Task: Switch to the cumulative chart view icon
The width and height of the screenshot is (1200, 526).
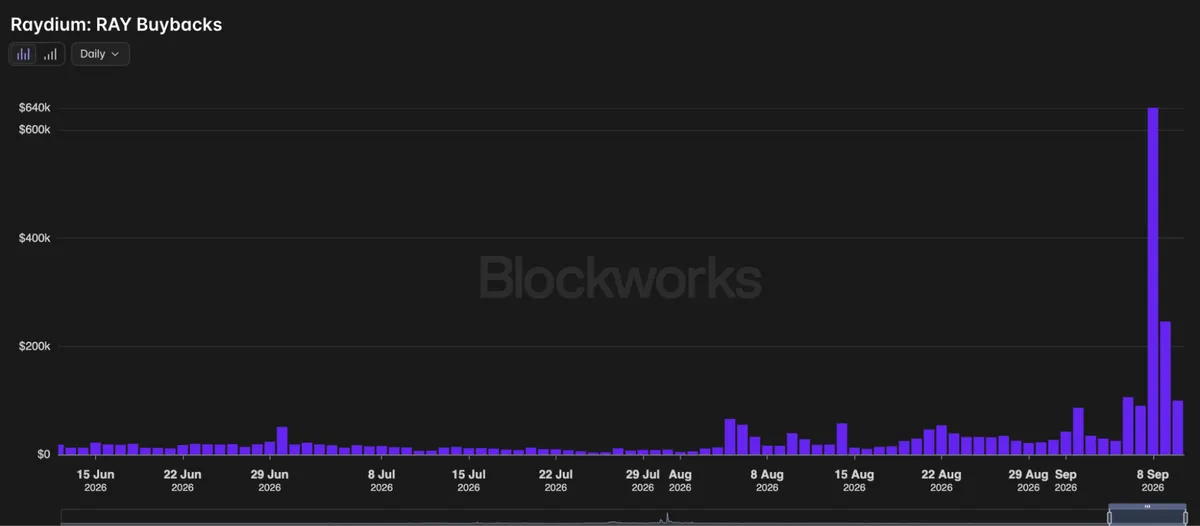Action: click(x=51, y=54)
